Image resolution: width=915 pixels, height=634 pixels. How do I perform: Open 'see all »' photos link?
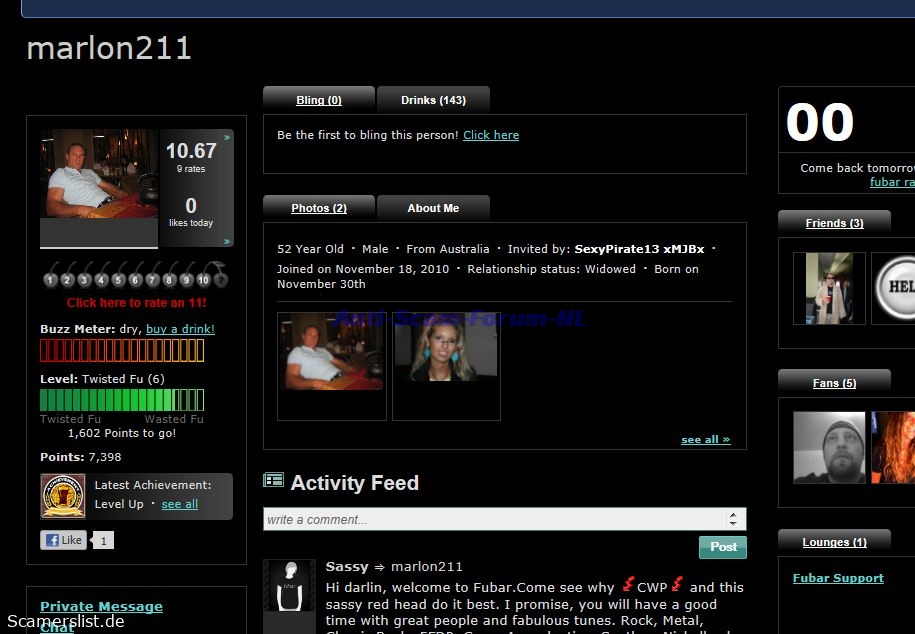pyautogui.click(x=705, y=440)
